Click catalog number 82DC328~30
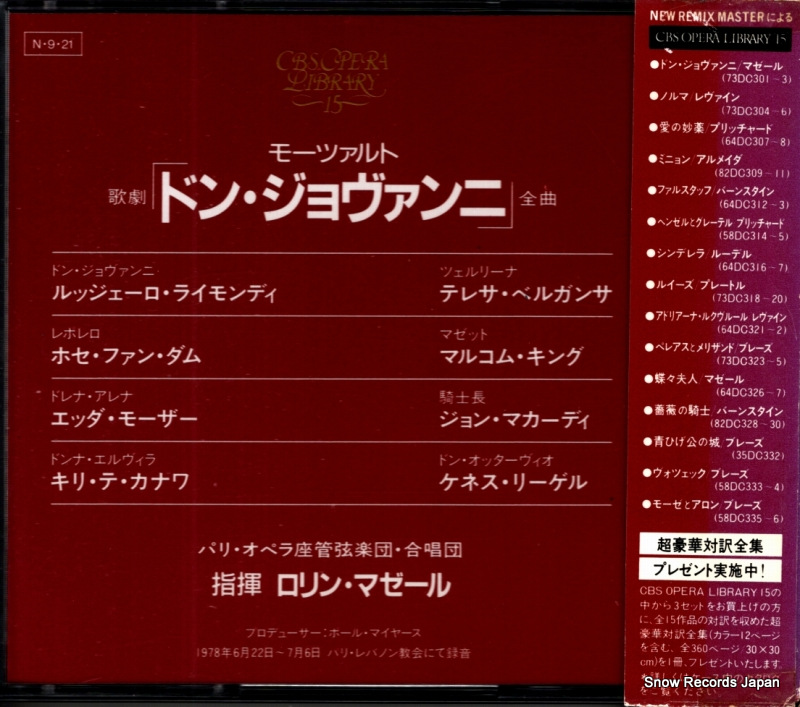This screenshot has width=800, height=707. coord(747,424)
